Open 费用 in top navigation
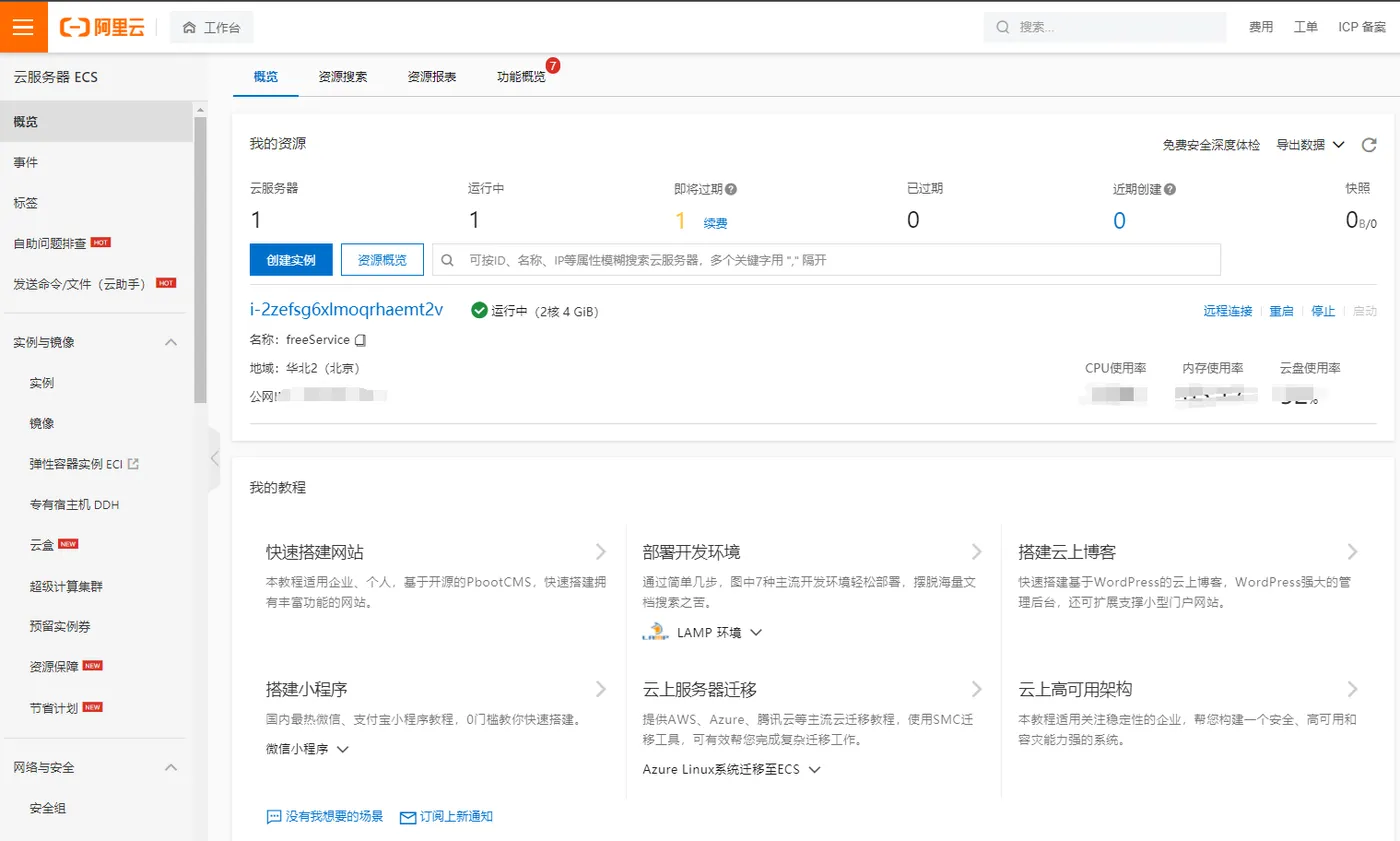This screenshot has width=1400, height=841. 1261,27
